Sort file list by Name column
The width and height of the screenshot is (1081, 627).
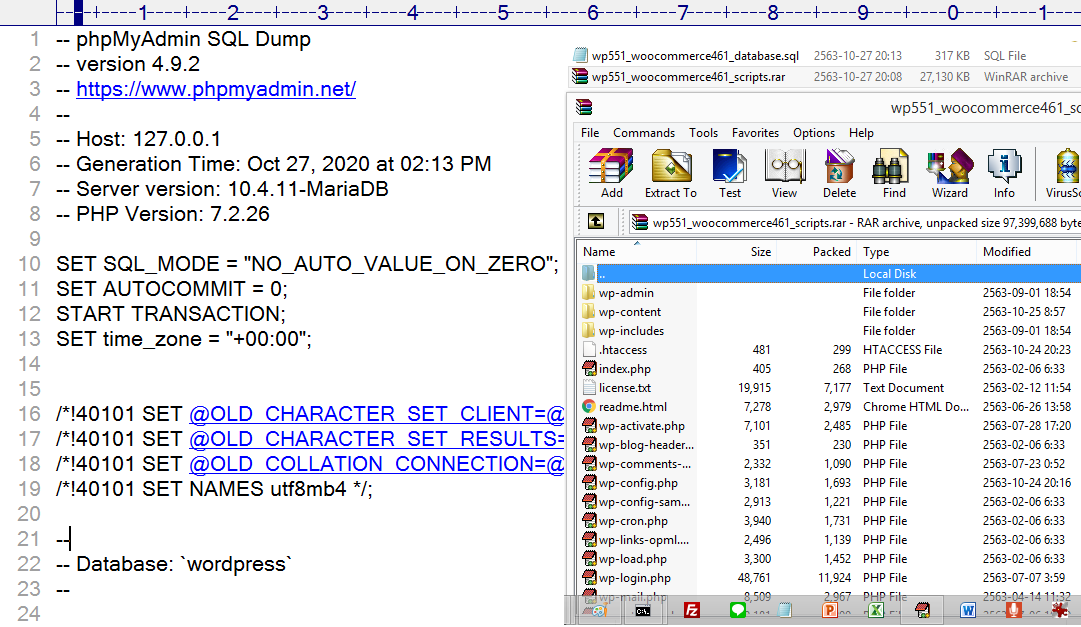point(600,252)
